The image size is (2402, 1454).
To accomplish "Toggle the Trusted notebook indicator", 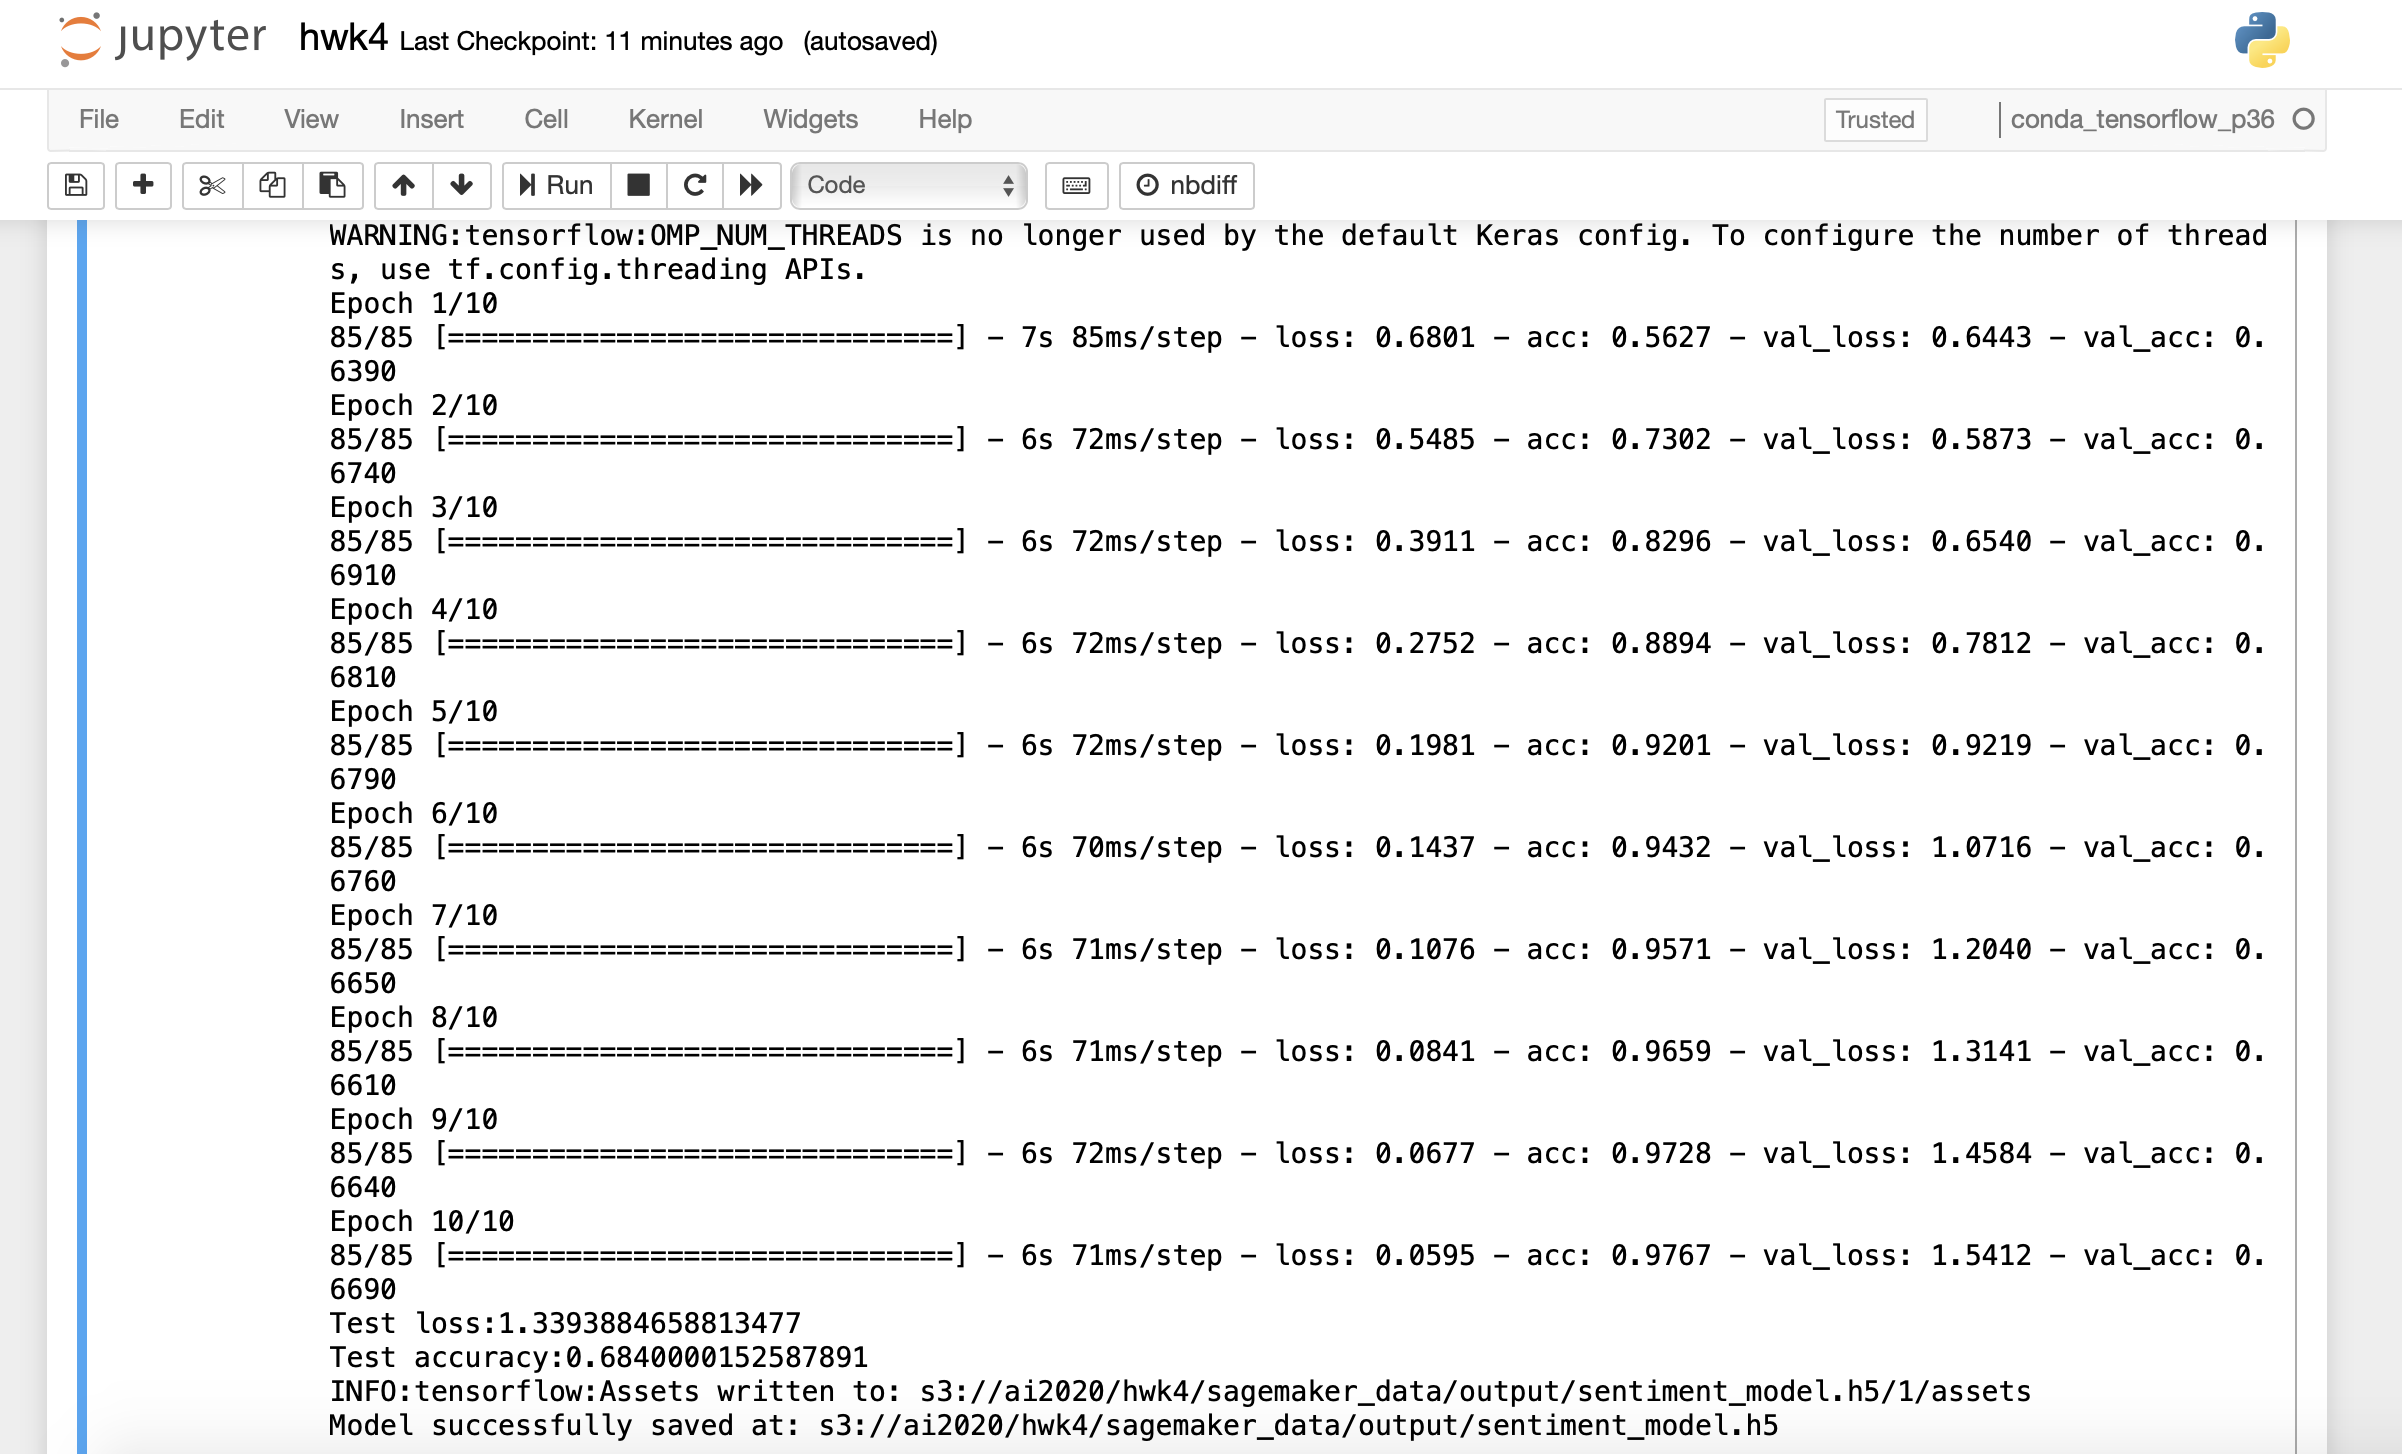I will click(x=1875, y=119).
